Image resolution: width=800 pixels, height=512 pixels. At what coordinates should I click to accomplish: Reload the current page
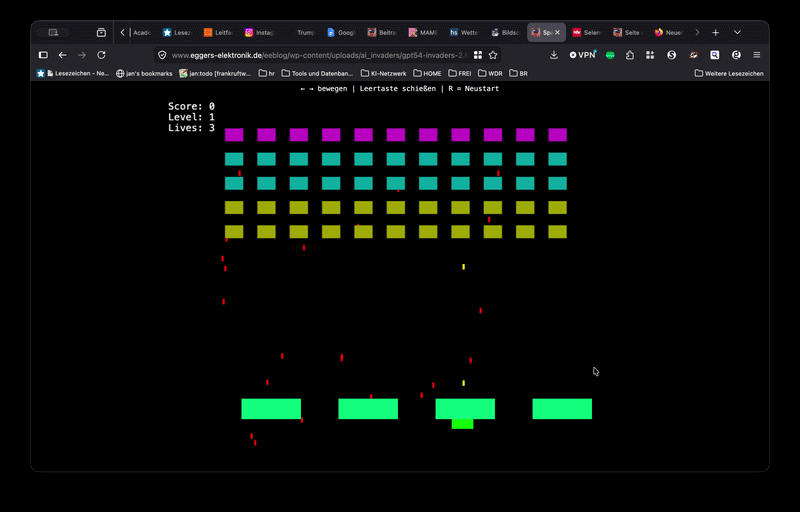point(102,55)
